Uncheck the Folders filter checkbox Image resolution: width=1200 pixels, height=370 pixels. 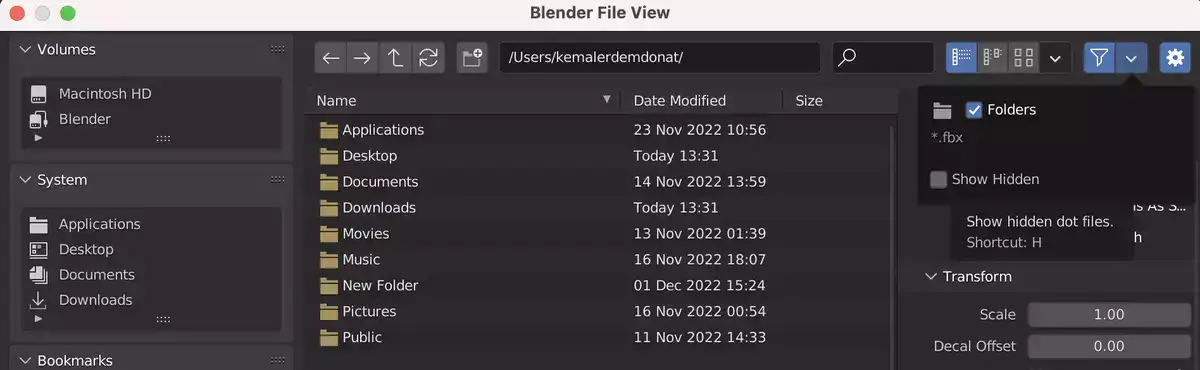click(974, 110)
